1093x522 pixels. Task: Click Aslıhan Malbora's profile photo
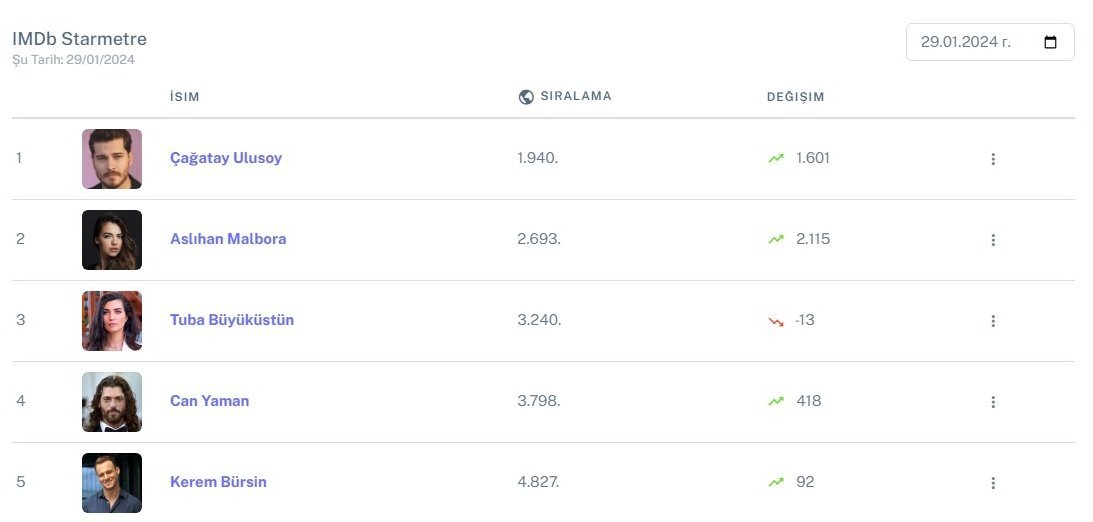(112, 240)
